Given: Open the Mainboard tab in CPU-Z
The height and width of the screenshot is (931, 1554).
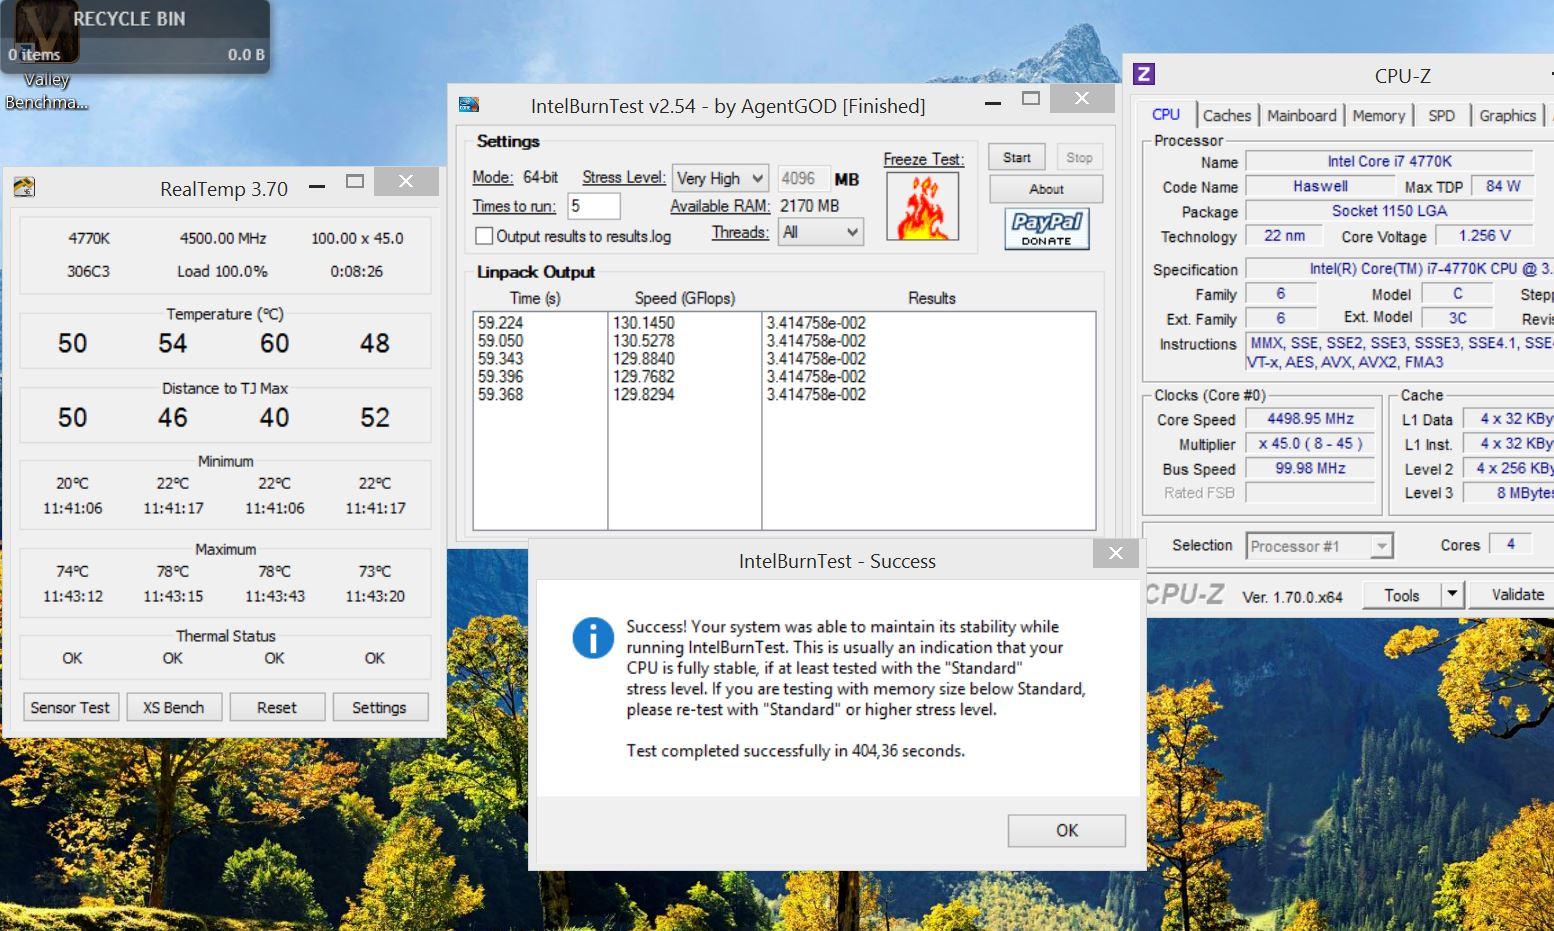Looking at the screenshot, I should click(1301, 116).
